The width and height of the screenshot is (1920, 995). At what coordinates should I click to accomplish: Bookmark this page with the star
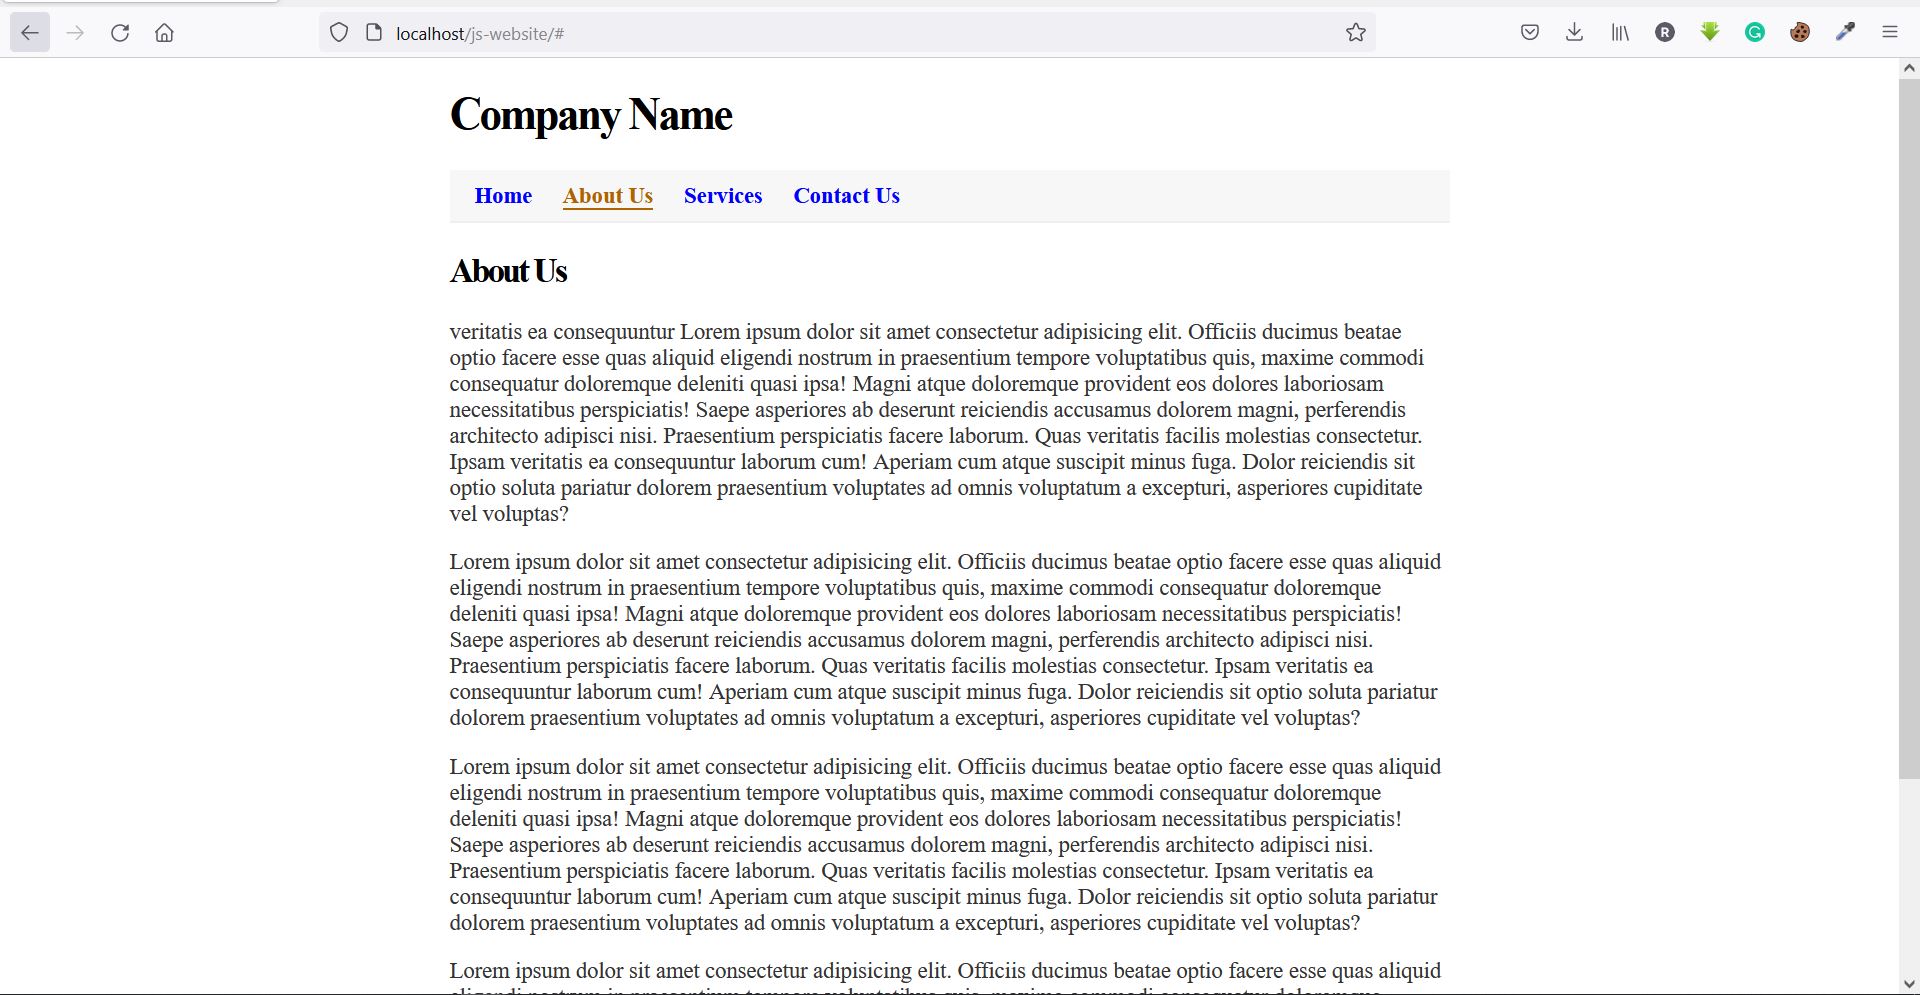pyautogui.click(x=1355, y=33)
